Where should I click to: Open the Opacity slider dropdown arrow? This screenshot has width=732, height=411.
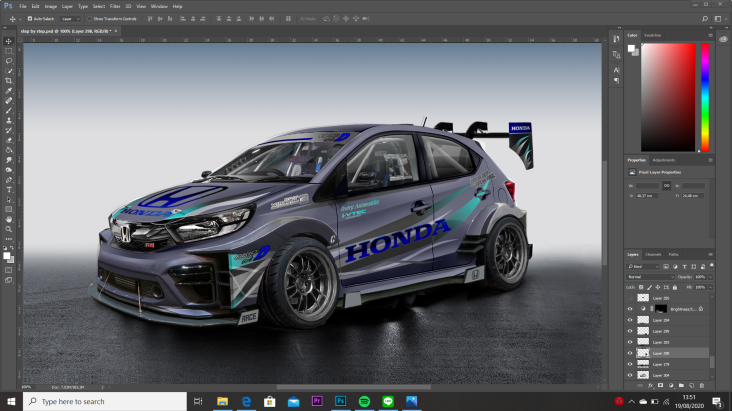[711, 277]
